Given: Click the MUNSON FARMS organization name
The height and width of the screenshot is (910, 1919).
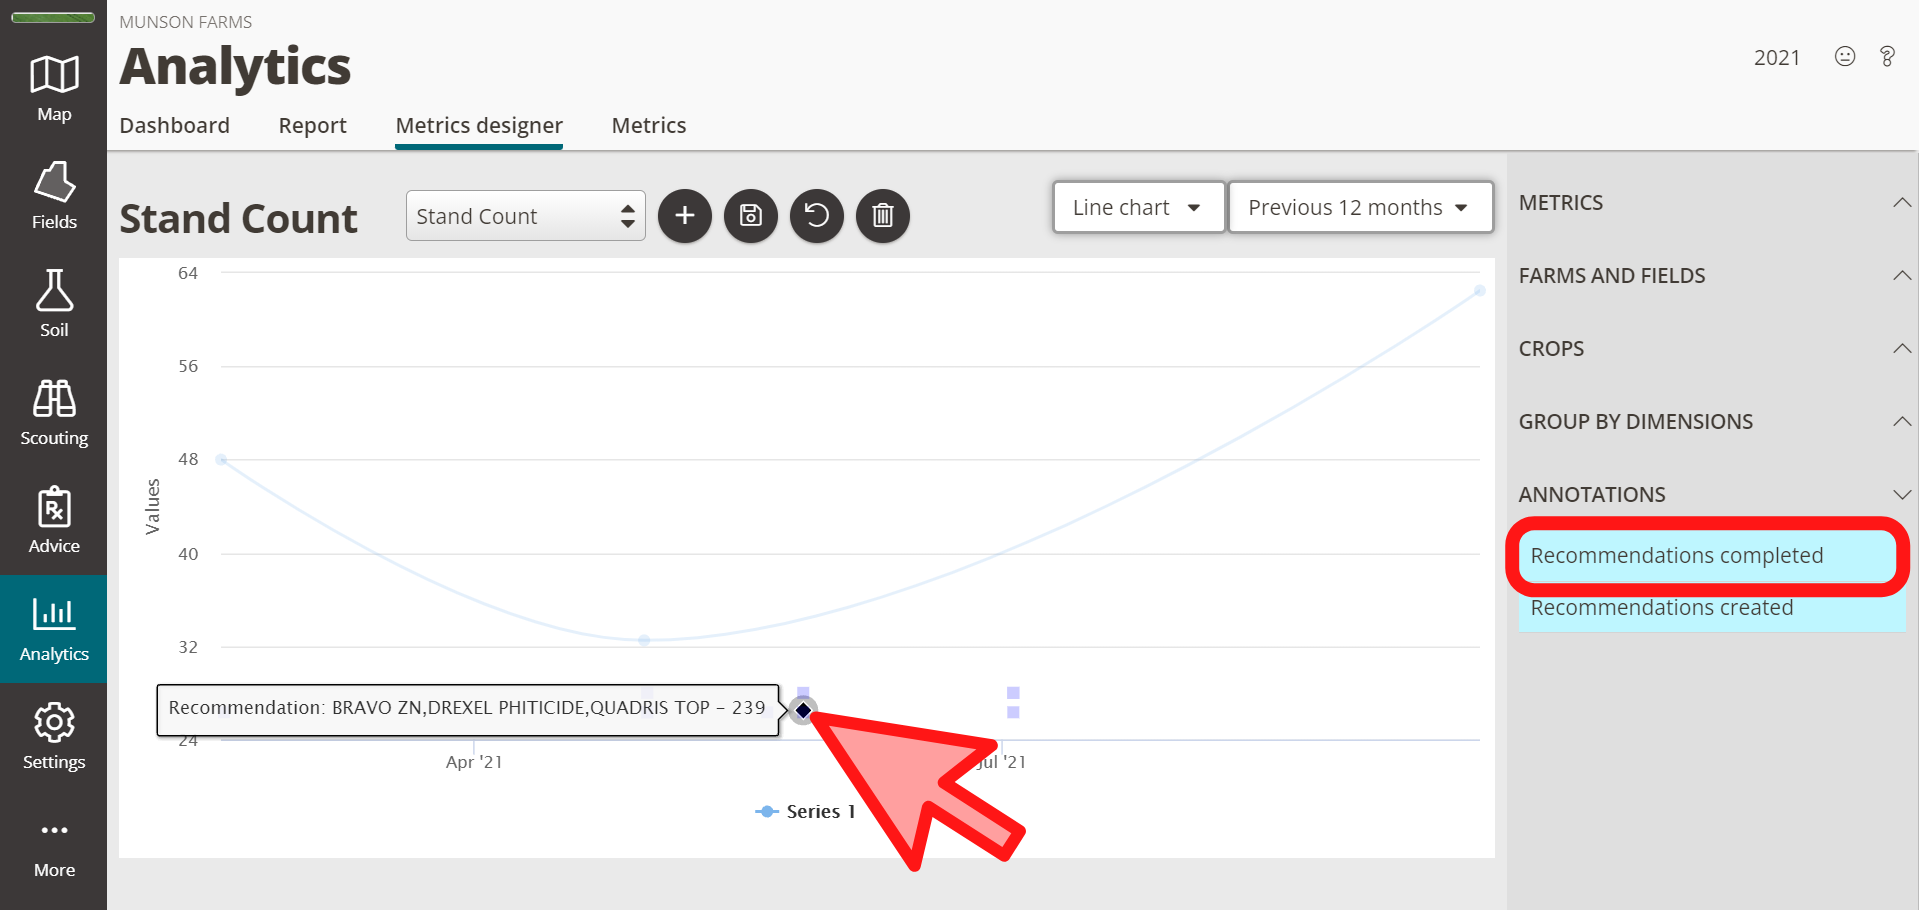Looking at the screenshot, I should pyautogui.click(x=186, y=22).
